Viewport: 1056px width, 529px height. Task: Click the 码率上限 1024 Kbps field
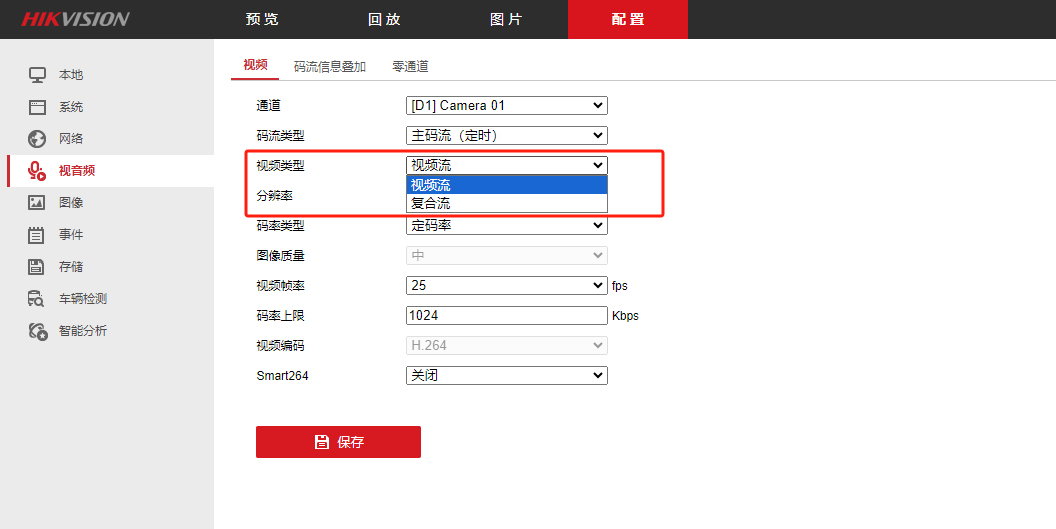pyautogui.click(x=506, y=315)
